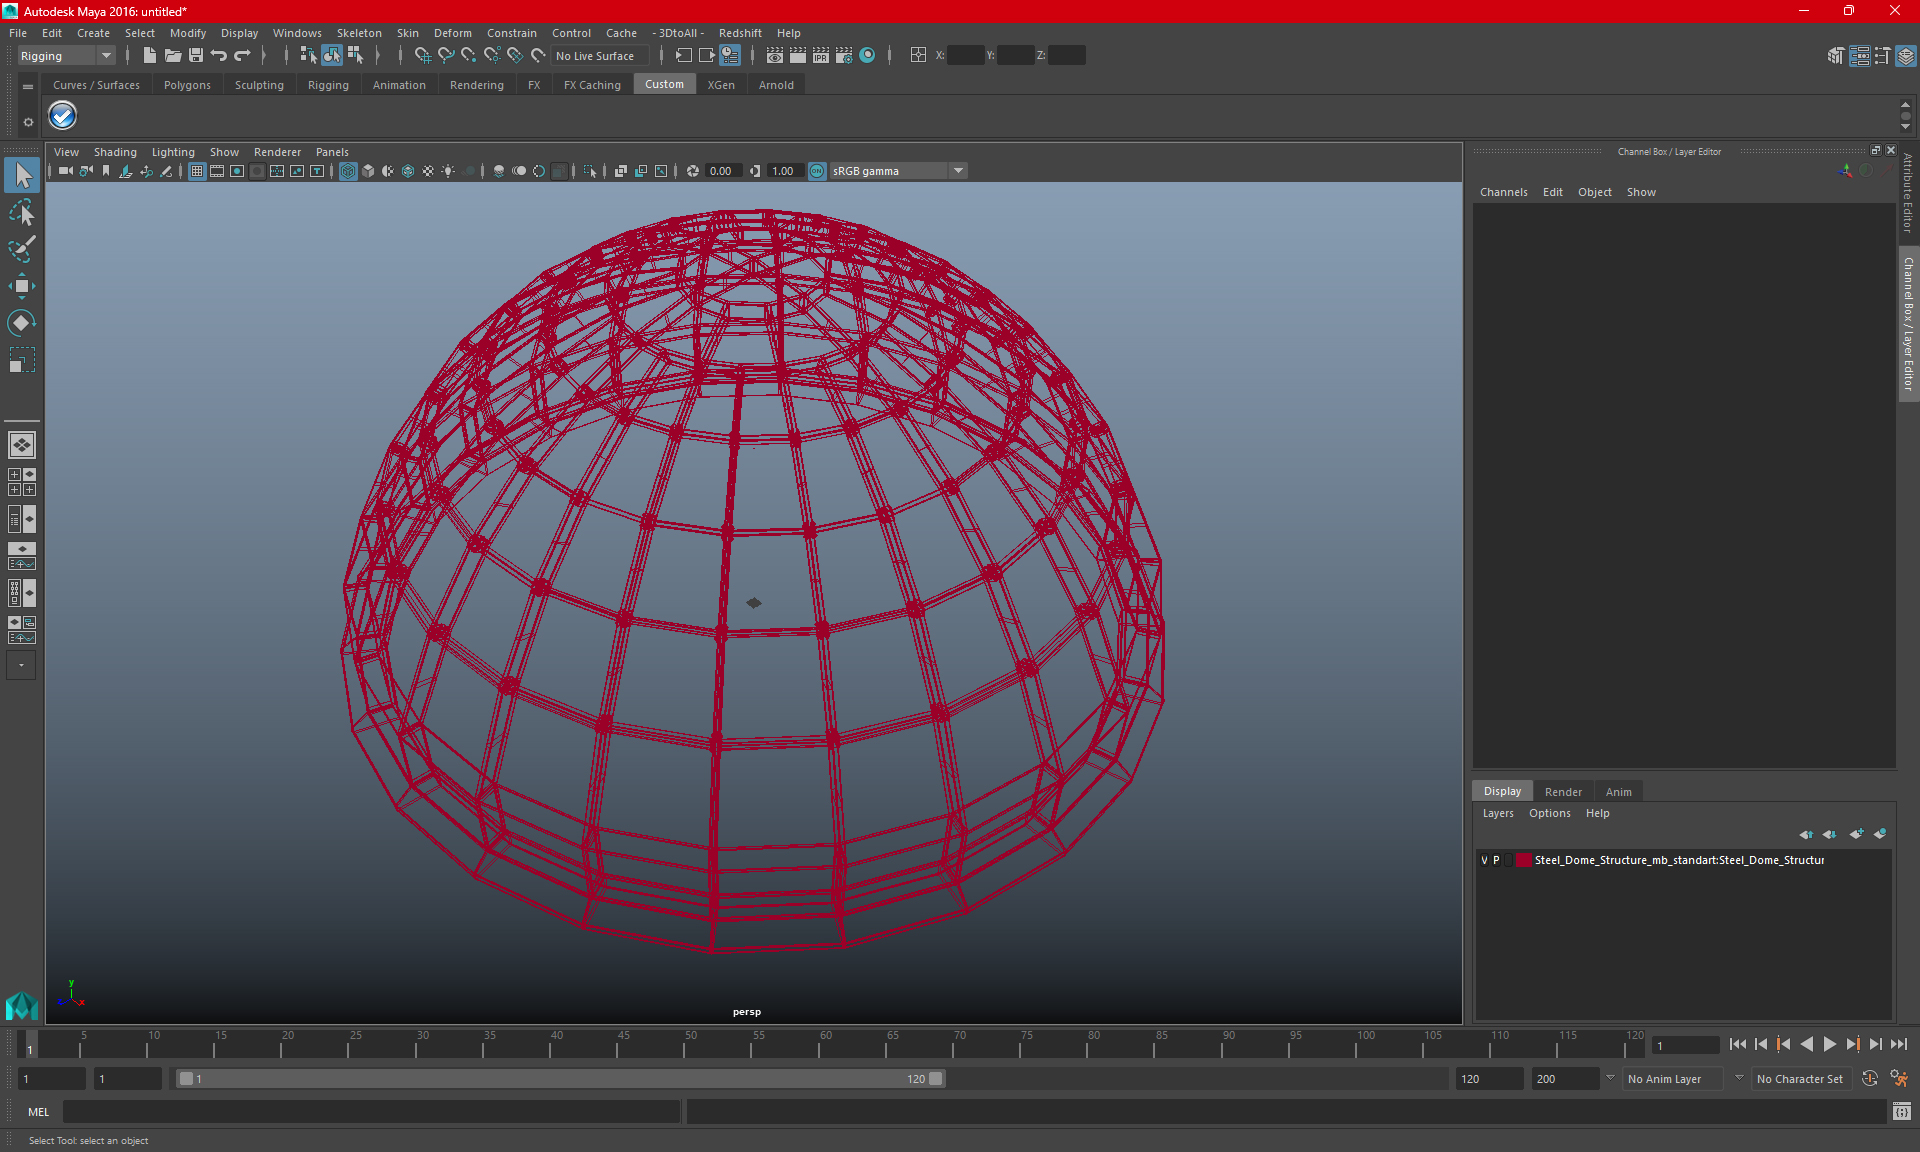The width and height of the screenshot is (1920, 1152).
Task: Click the blue checkmark shelf button
Action: coord(62,116)
